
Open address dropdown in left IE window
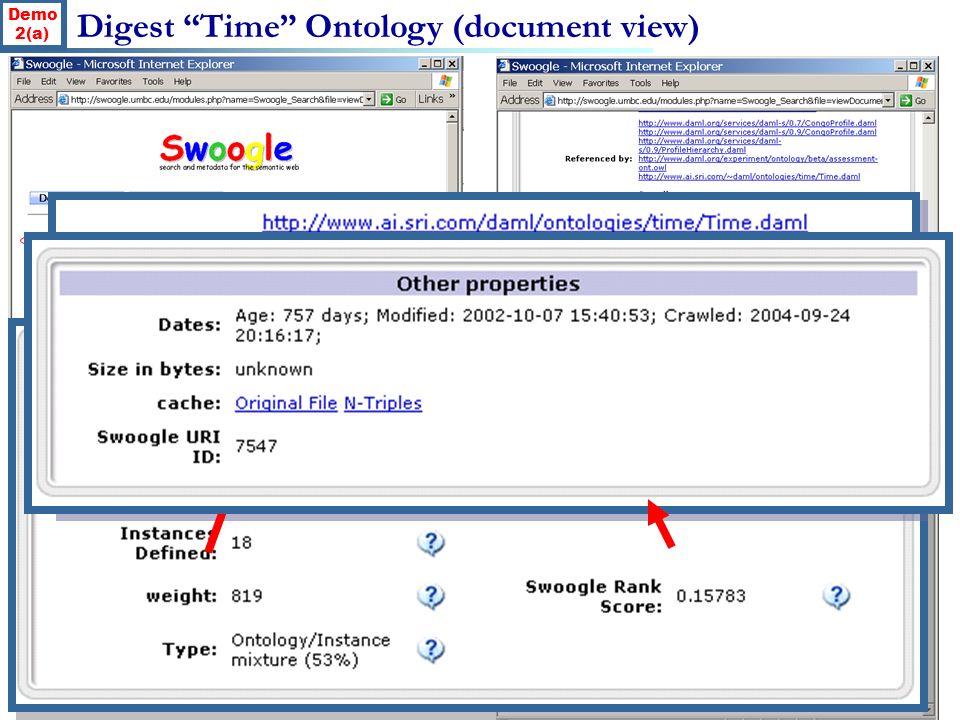369,99
